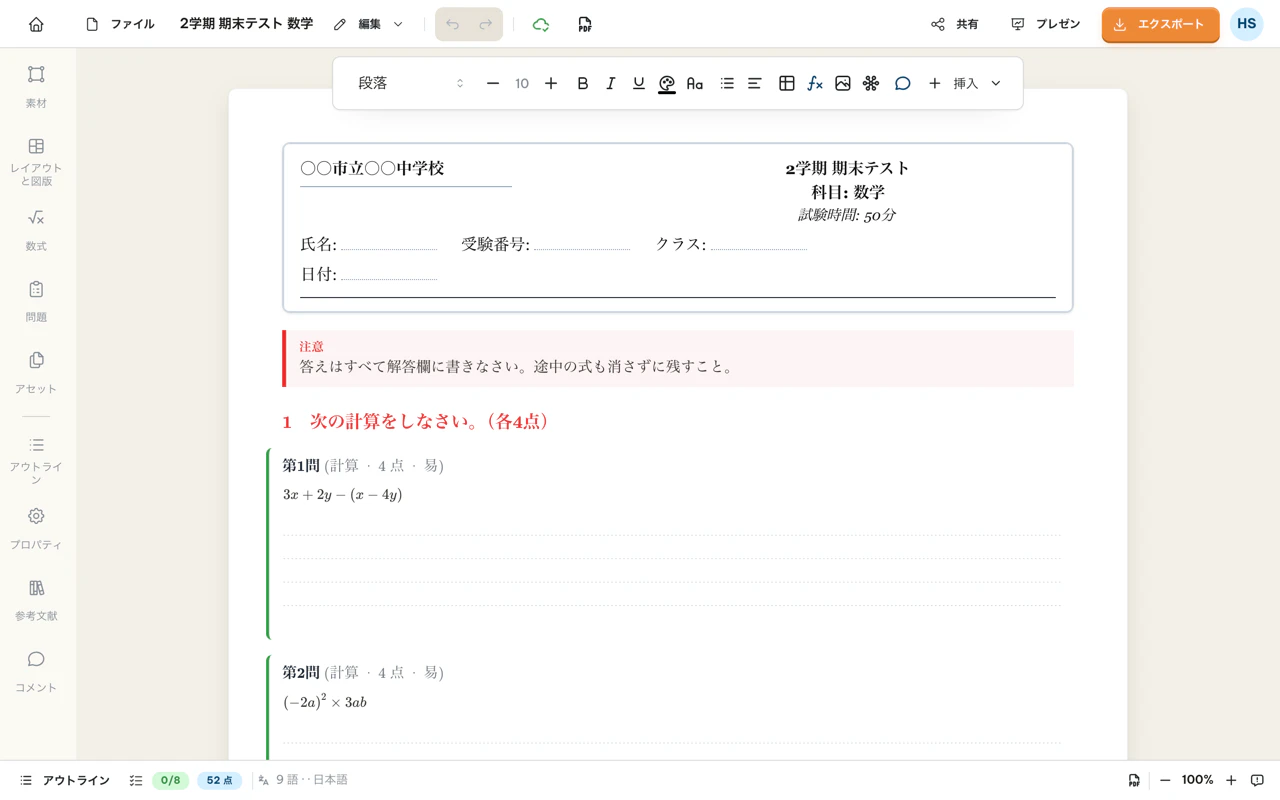This screenshot has height=800, width=1280.
Task: Select the 第1問 question header
Action: click(363, 466)
